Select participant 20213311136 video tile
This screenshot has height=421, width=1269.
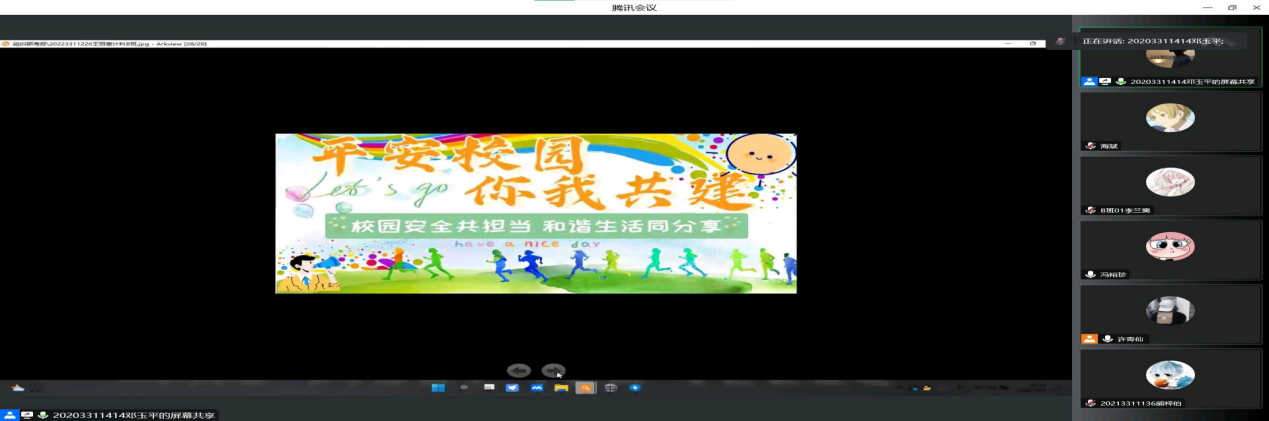point(1169,377)
